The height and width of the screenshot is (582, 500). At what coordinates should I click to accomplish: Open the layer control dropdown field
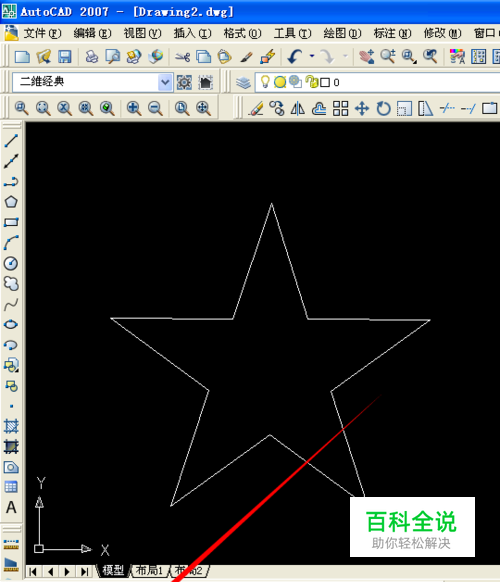pyautogui.click(x=377, y=82)
